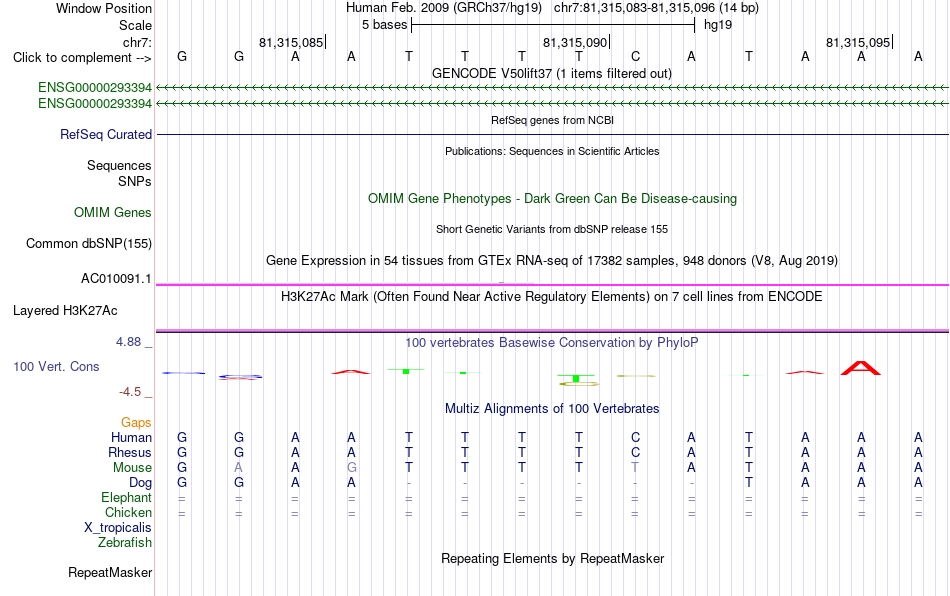This screenshot has width=950, height=596.
Task: Click the PhyloP Basewise Conservation title
Action: pyautogui.click(x=552, y=342)
